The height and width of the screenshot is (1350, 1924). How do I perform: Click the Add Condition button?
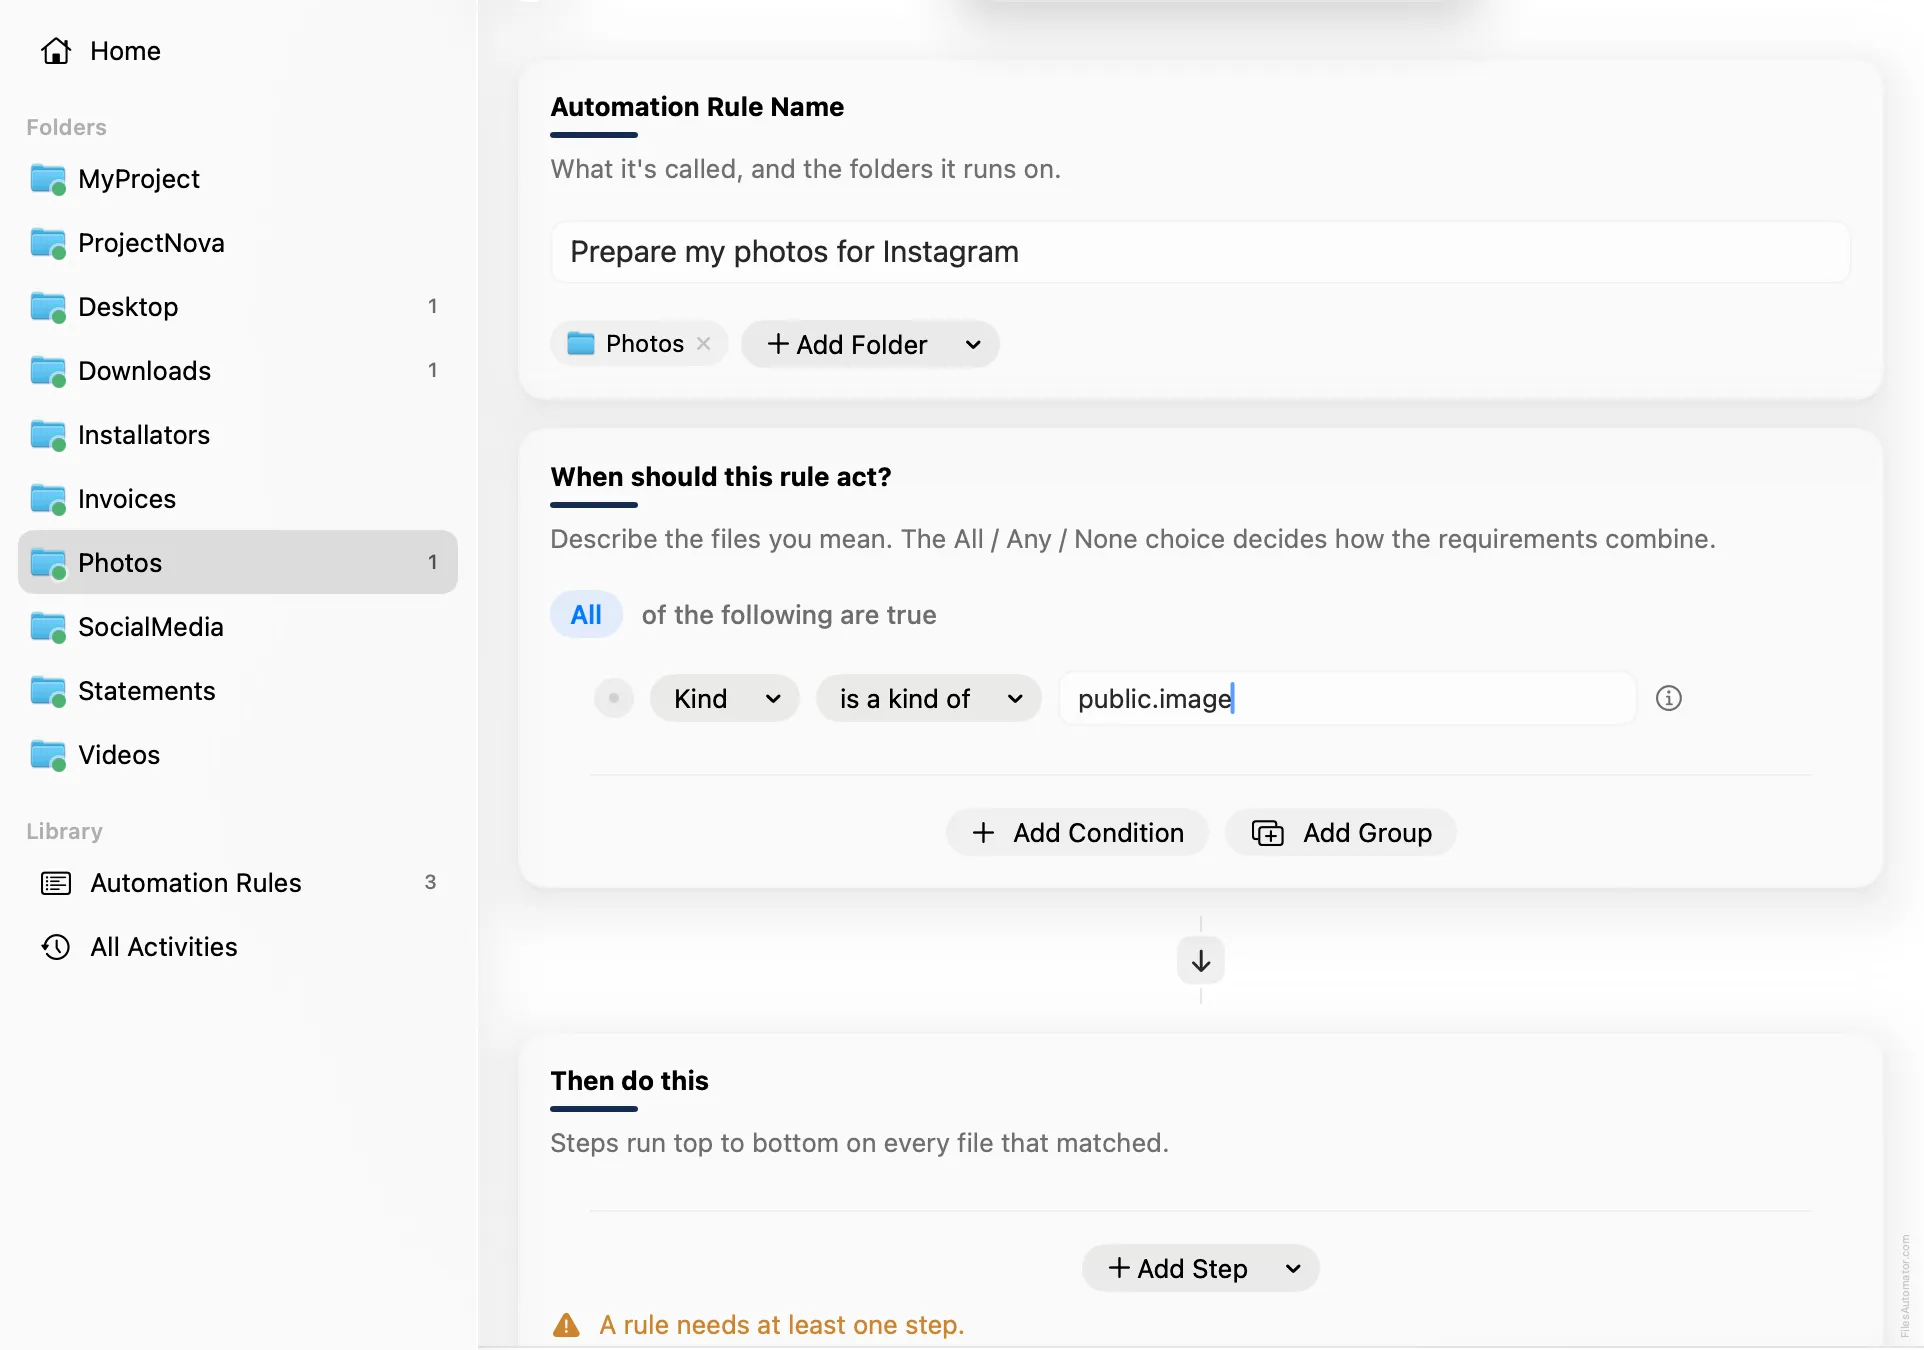point(1078,833)
